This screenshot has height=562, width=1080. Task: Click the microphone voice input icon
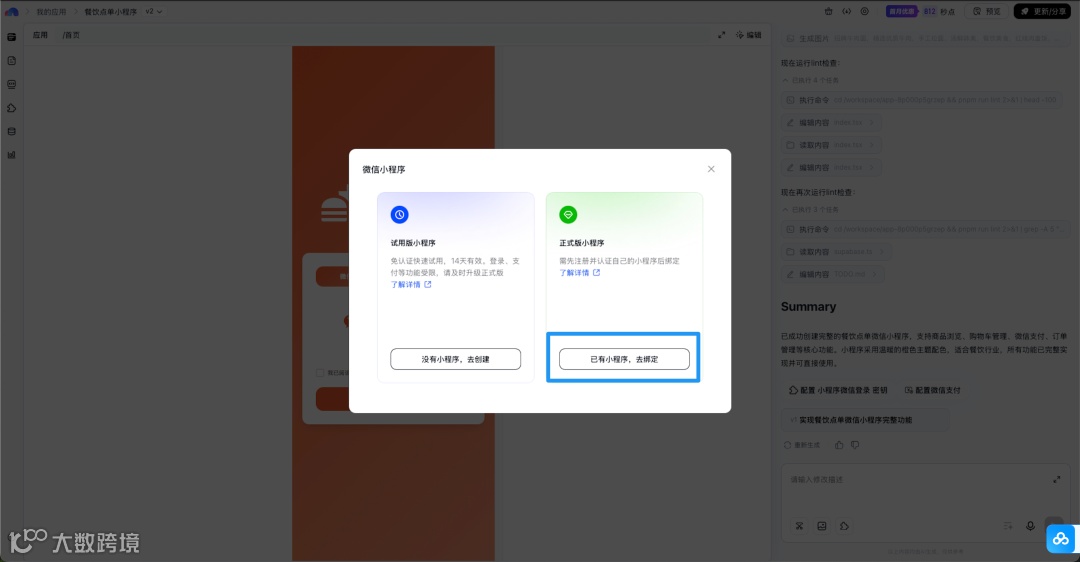click(x=1030, y=526)
